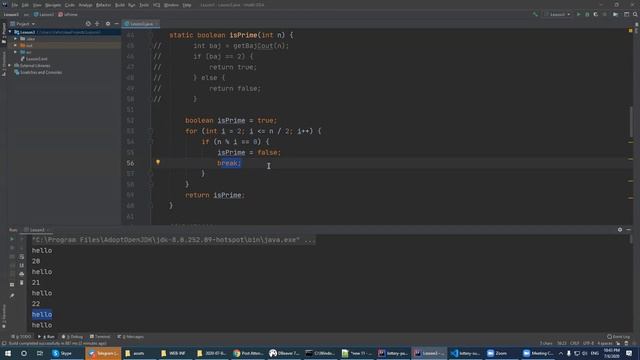
Task: Open the Run tool window button
Action: (x=47, y=337)
